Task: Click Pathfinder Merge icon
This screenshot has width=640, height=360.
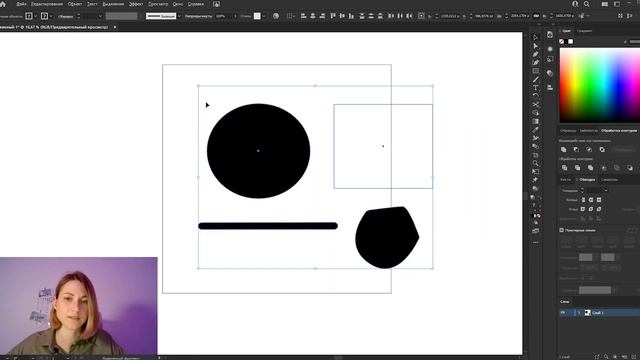Action: click(x=591, y=168)
